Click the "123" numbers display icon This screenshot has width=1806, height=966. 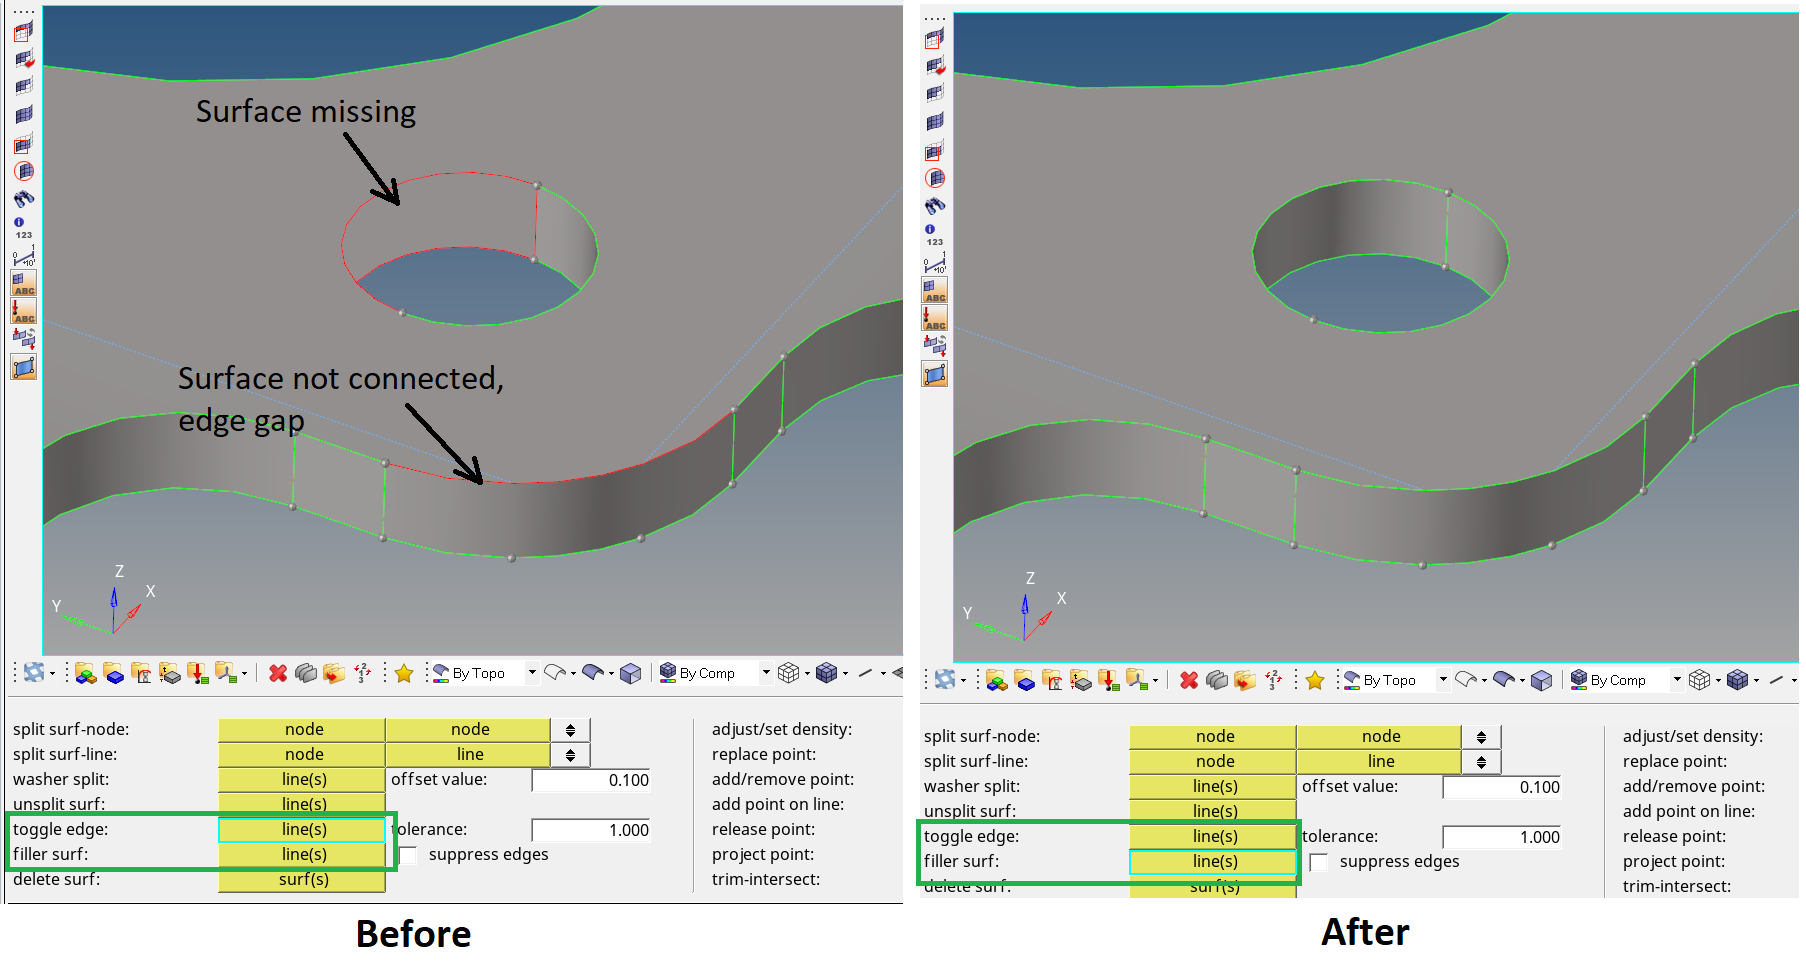[23, 233]
